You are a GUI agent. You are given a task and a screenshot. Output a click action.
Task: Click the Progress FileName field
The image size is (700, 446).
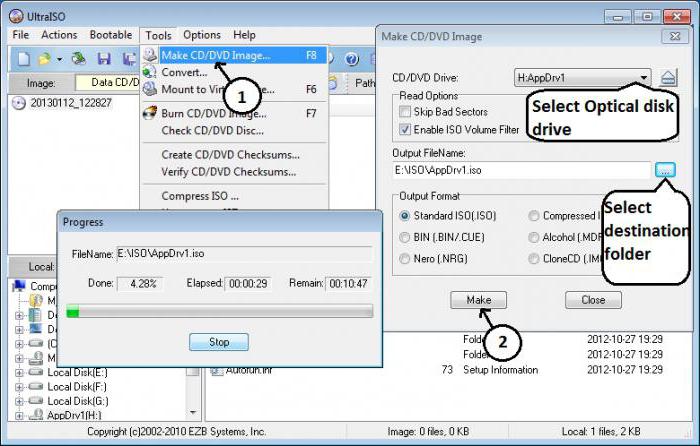click(244, 254)
